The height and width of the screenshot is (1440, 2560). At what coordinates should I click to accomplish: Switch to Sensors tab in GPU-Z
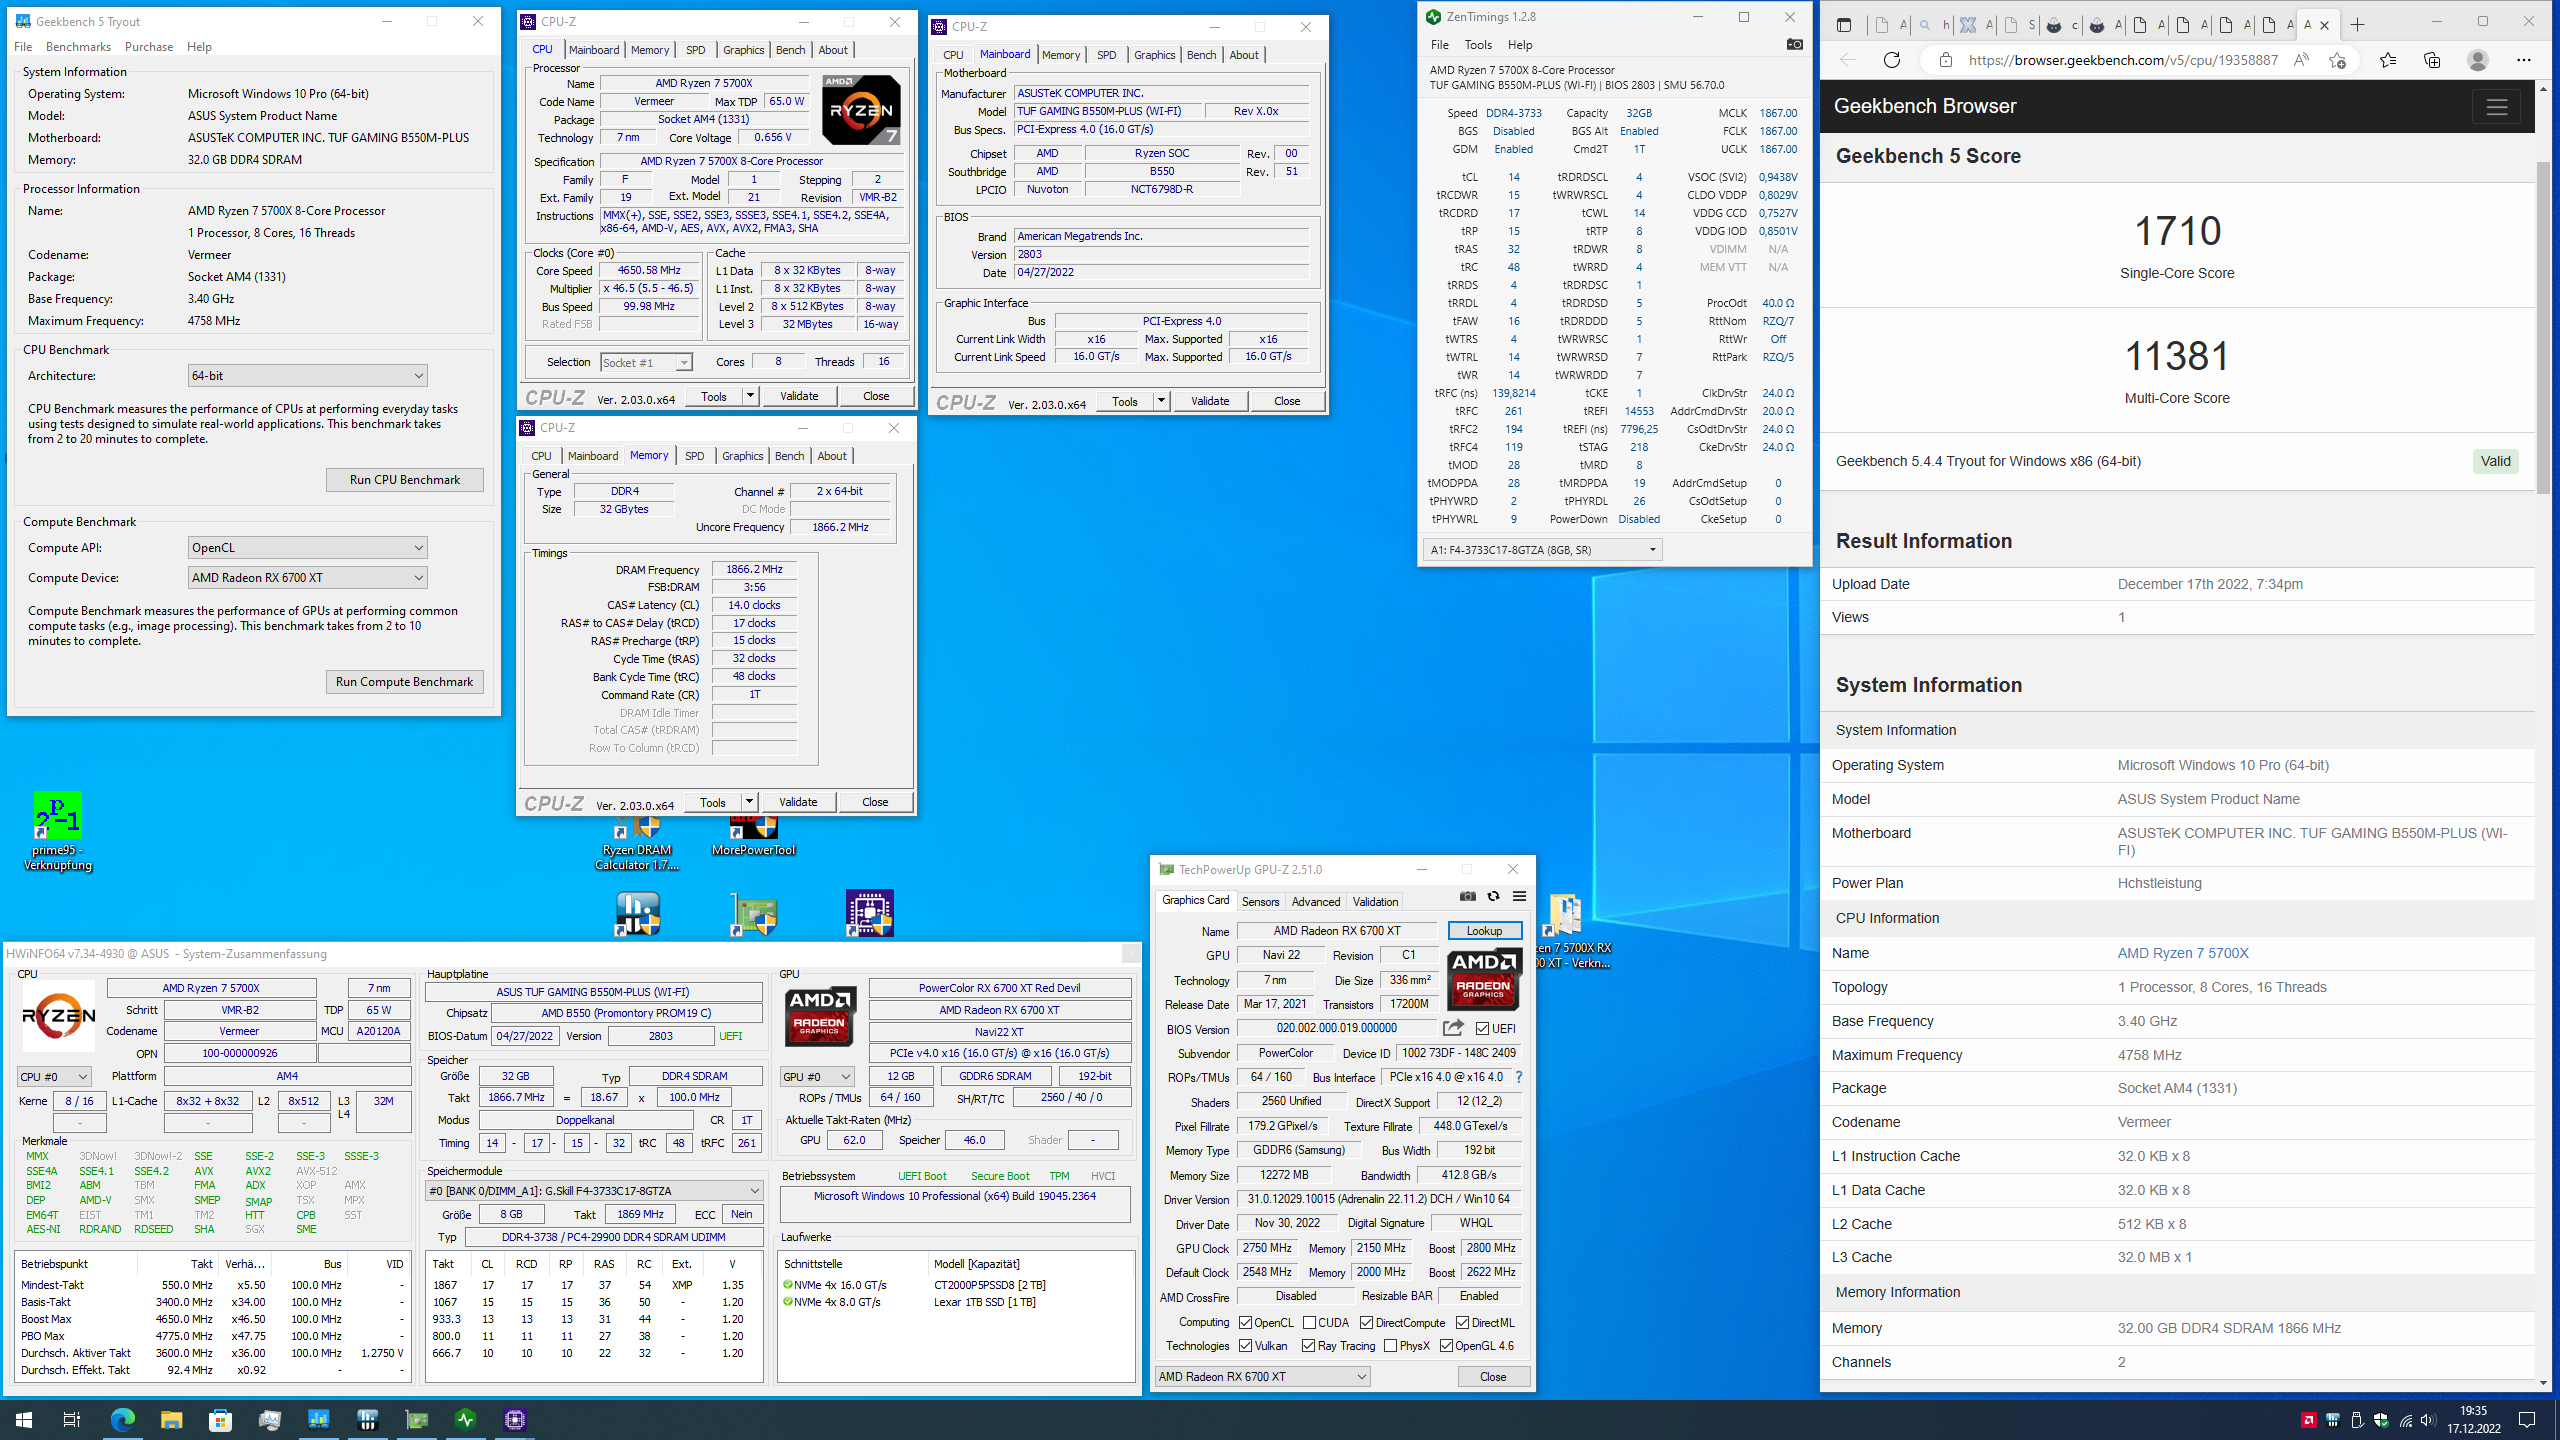click(x=1260, y=901)
